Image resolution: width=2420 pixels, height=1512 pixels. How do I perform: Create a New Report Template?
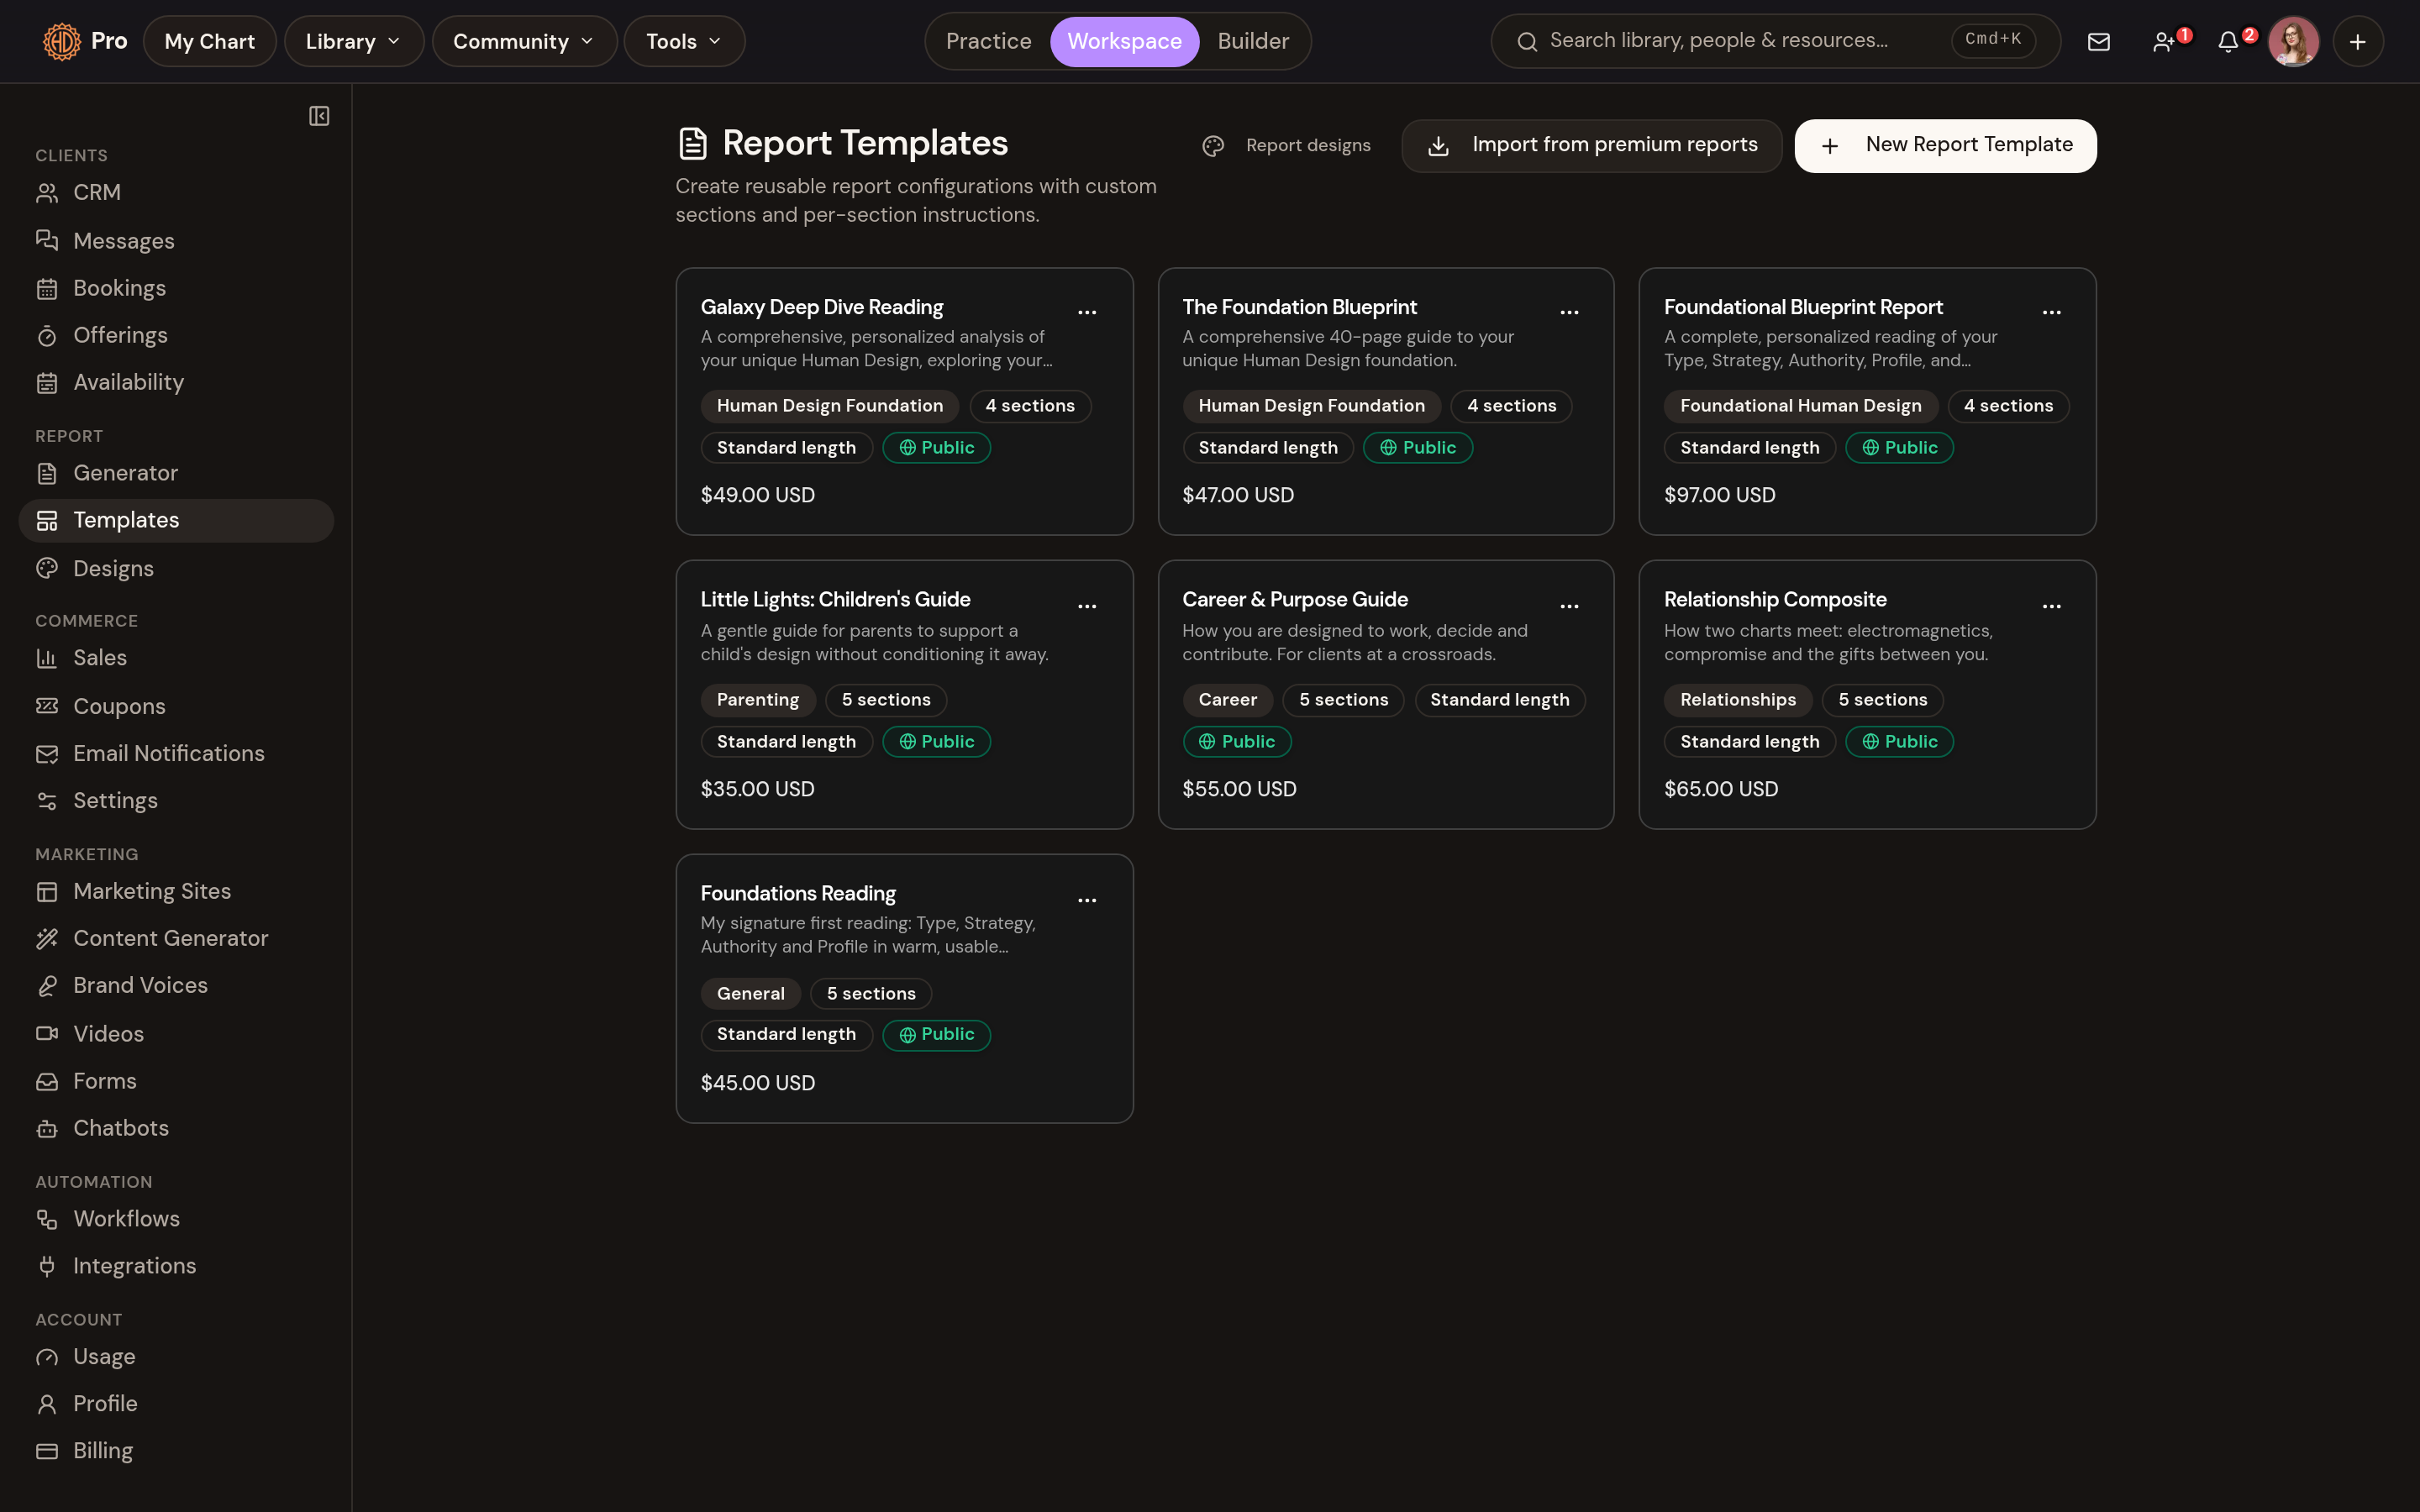(x=1945, y=146)
